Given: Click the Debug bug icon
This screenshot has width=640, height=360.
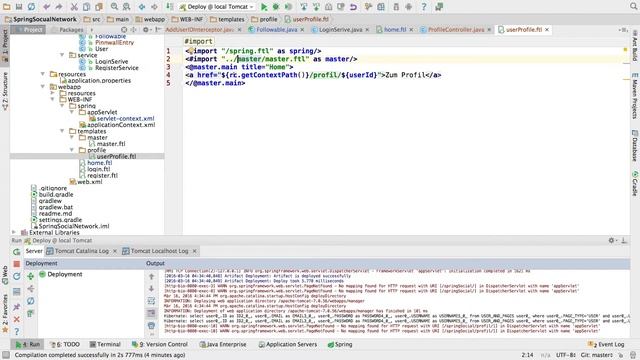Looking at the screenshot, I should coord(276,7).
